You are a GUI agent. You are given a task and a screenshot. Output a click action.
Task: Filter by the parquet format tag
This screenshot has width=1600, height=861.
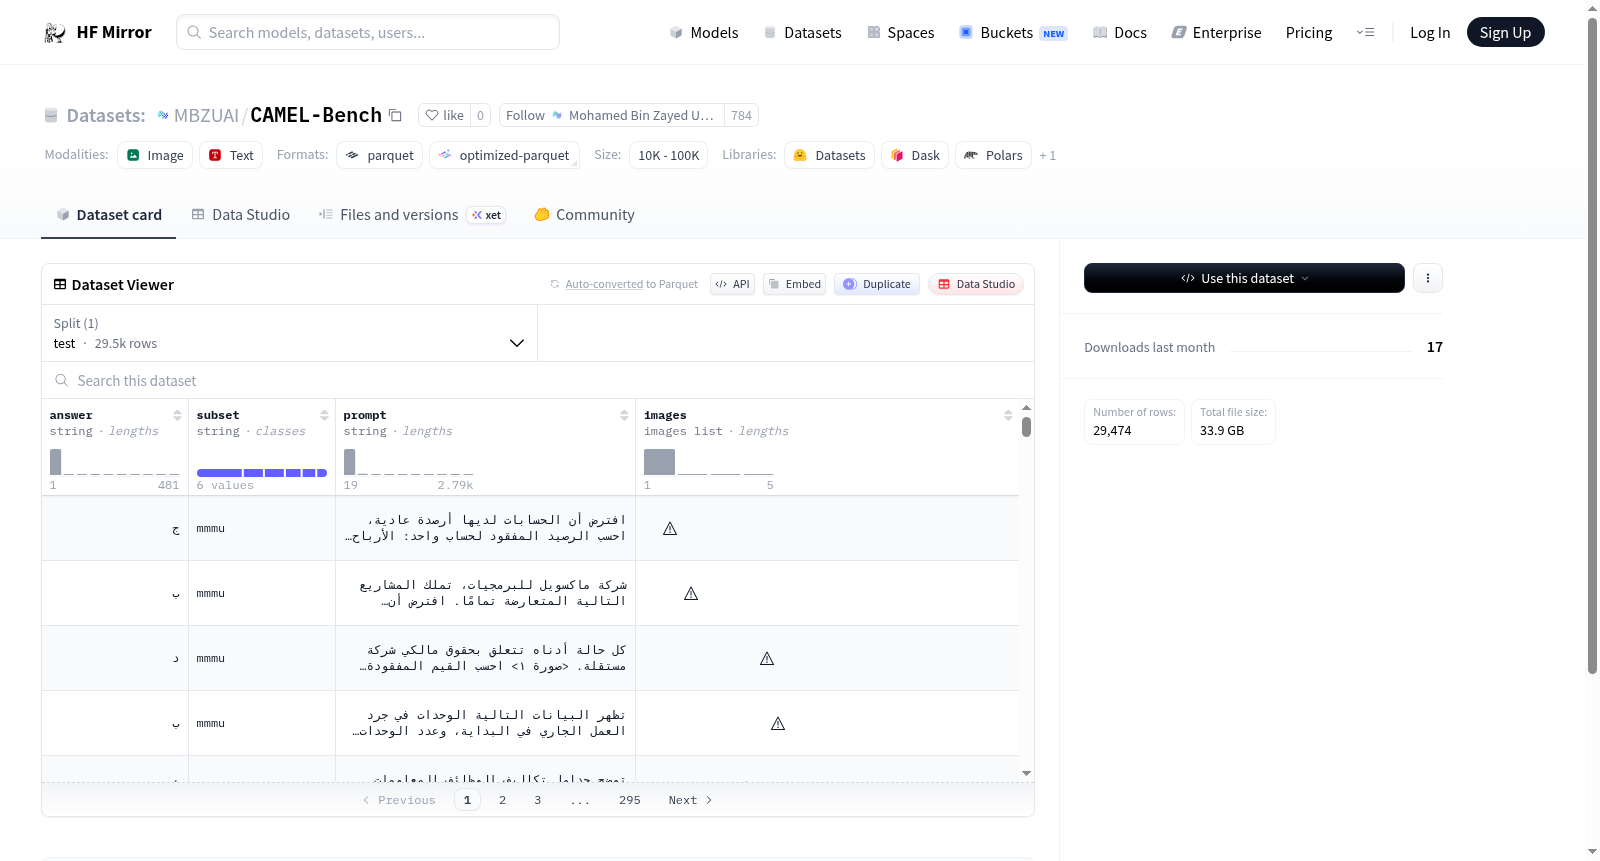[380, 155]
